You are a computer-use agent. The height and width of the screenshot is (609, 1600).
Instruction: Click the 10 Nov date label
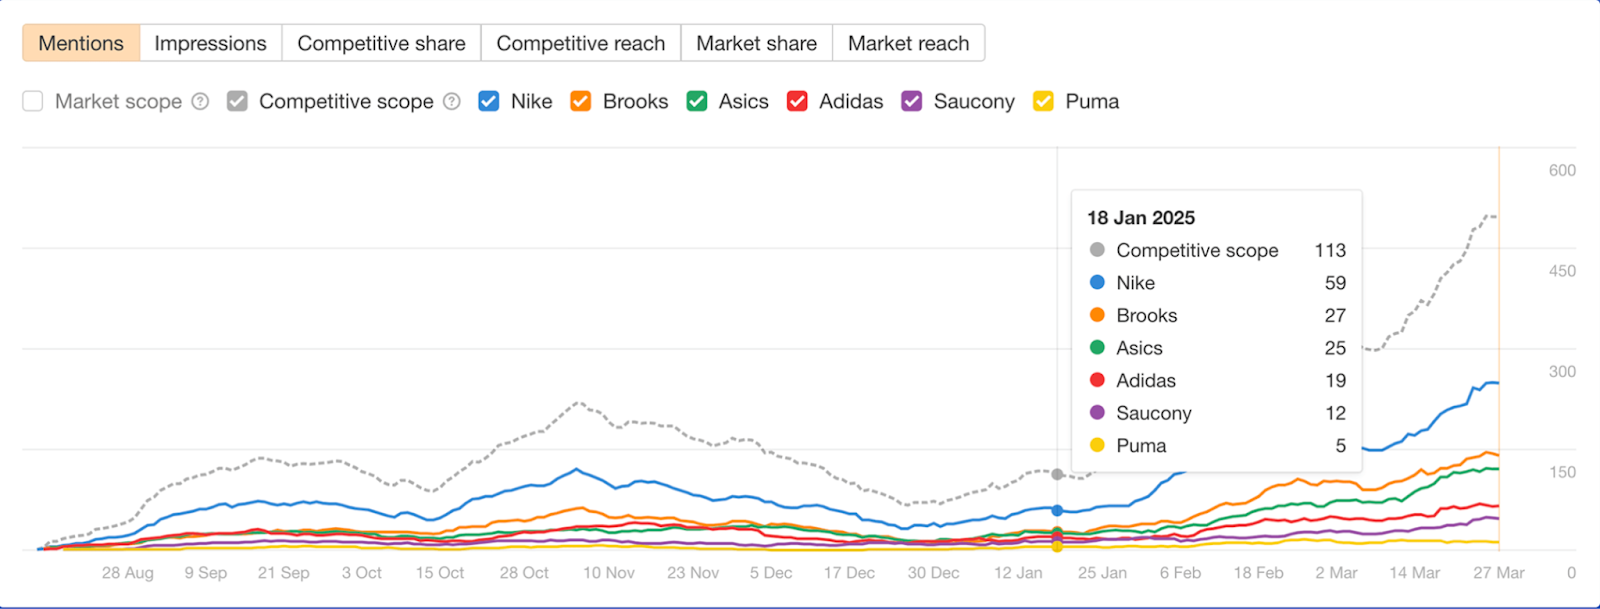click(x=609, y=573)
